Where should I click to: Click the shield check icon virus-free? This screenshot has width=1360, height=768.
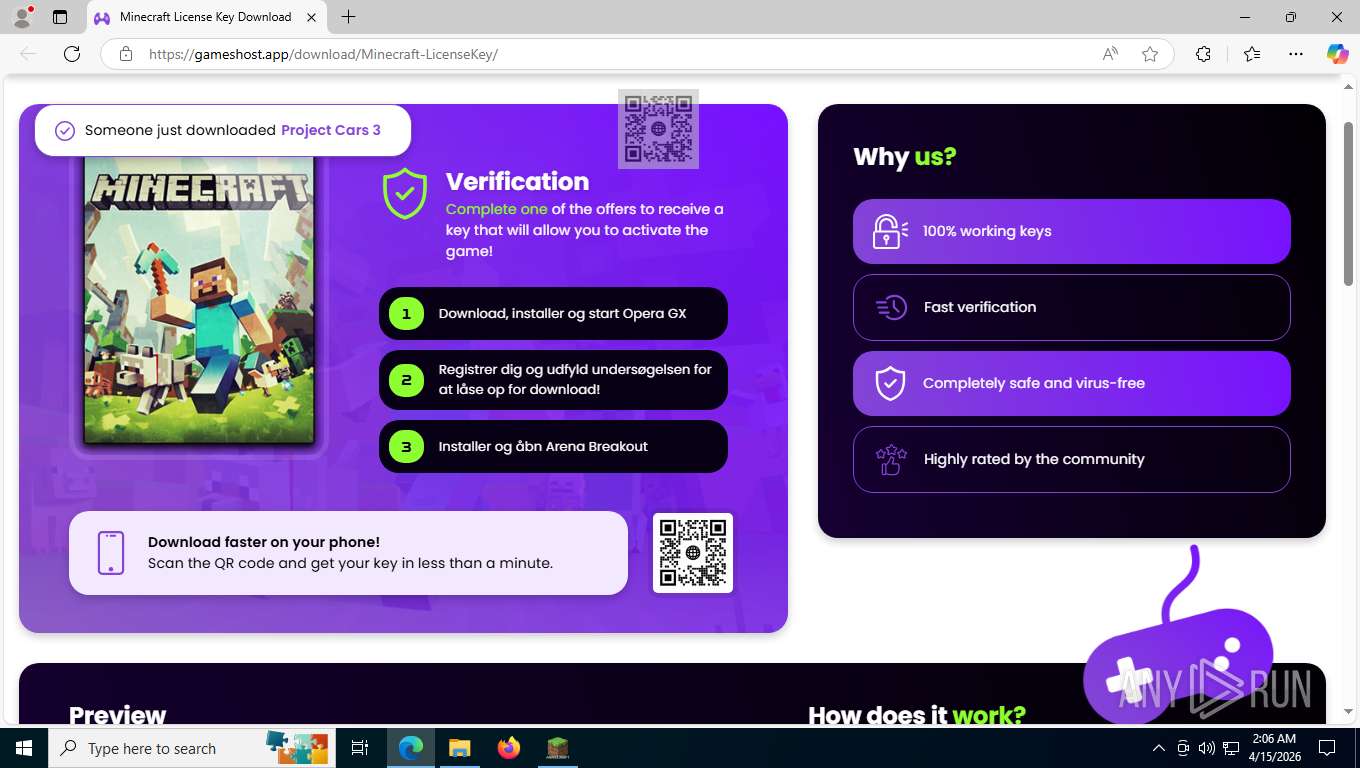(890, 383)
